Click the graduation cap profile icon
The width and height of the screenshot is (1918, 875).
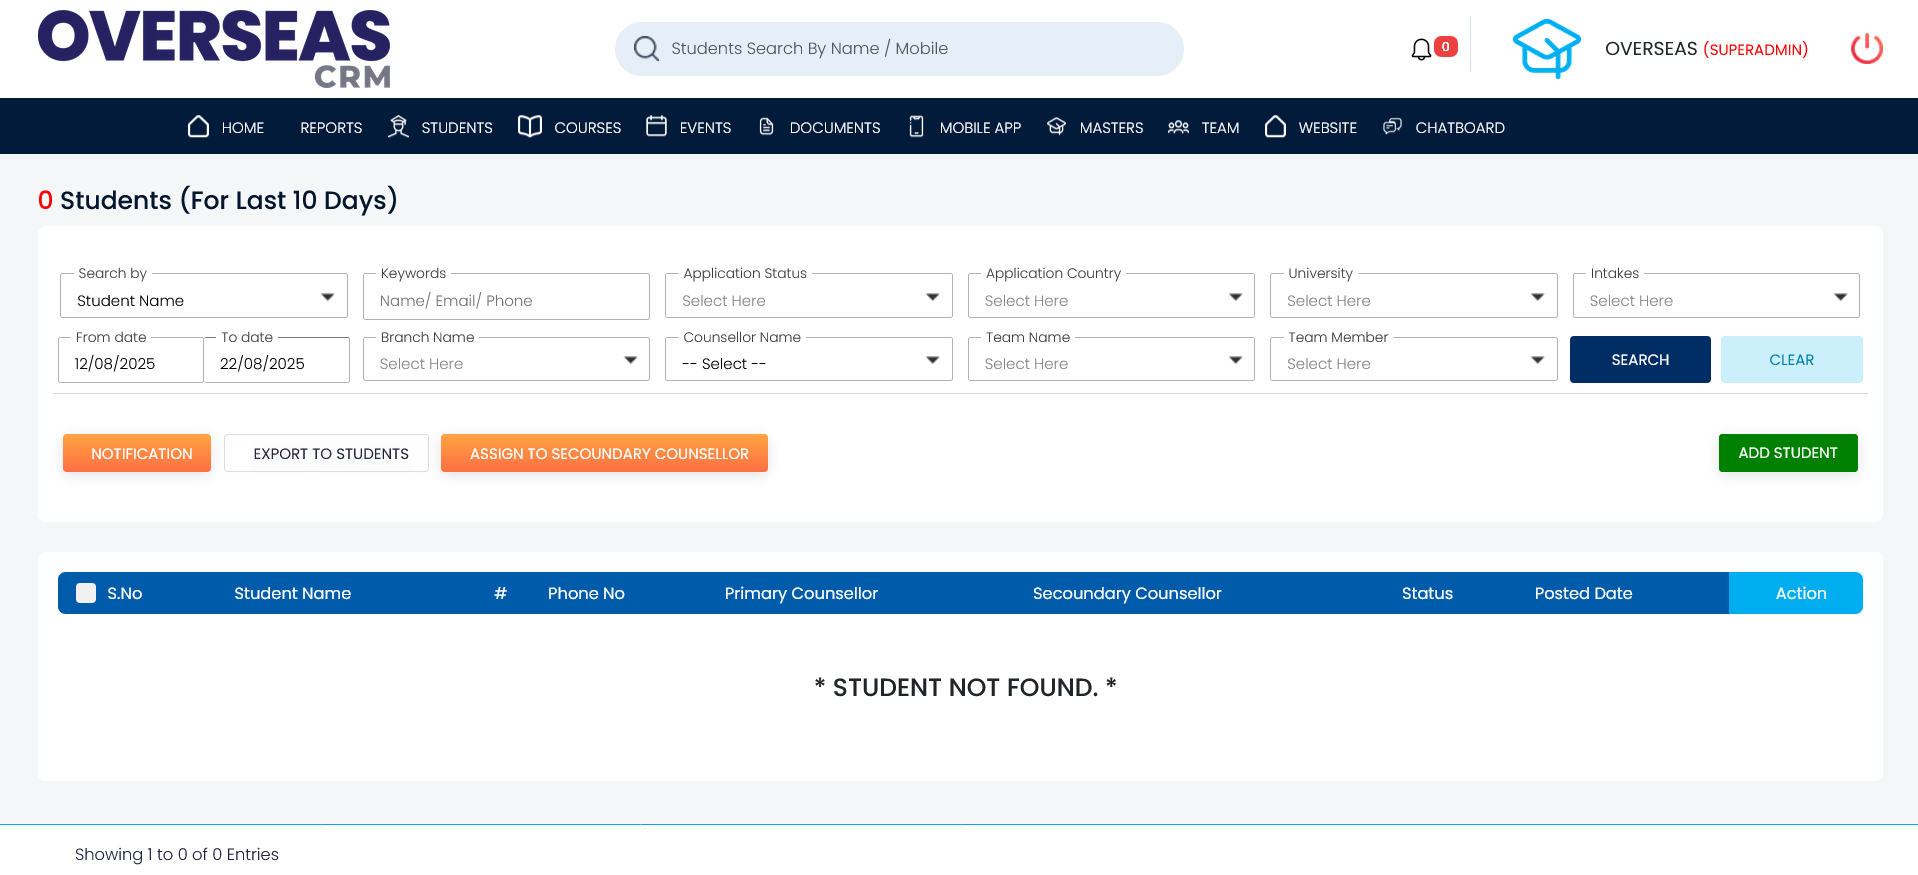pos(1546,49)
